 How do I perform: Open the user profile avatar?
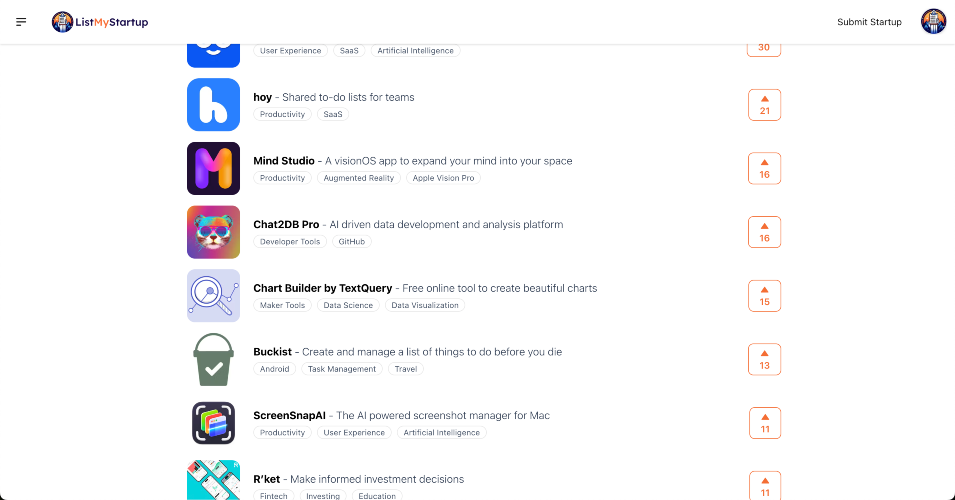click(x=933, y=22)
